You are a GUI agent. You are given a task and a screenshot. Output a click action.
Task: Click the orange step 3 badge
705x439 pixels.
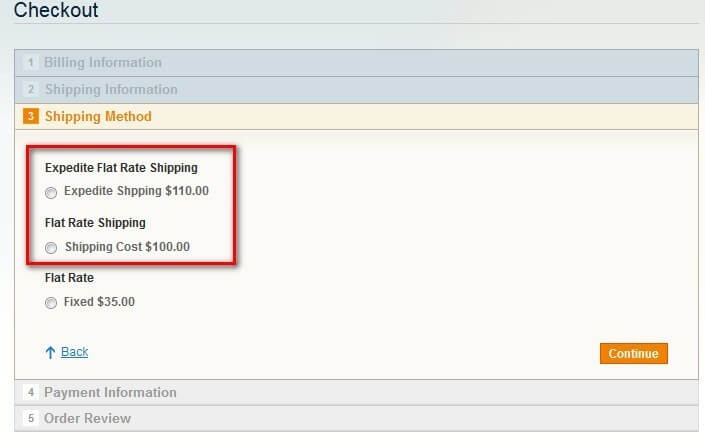click(31, 116)
